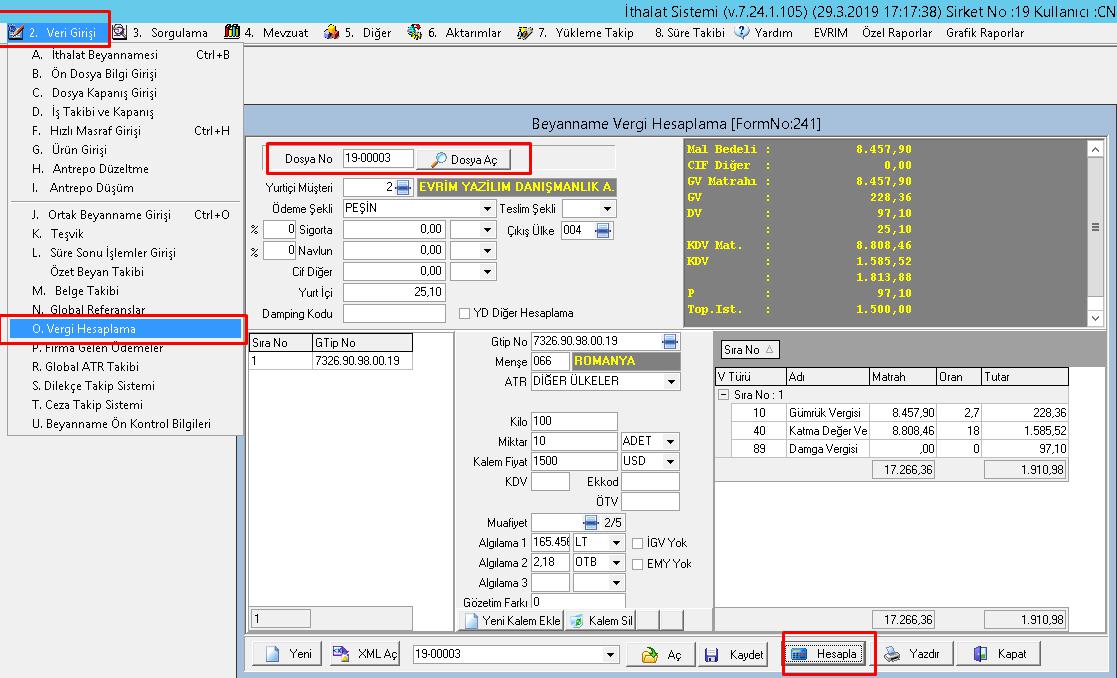Open the Kalem Fiyat currency dropdown USD
Image resolution: width=1117 pixels, height=678 pixels.
(670, 461)
